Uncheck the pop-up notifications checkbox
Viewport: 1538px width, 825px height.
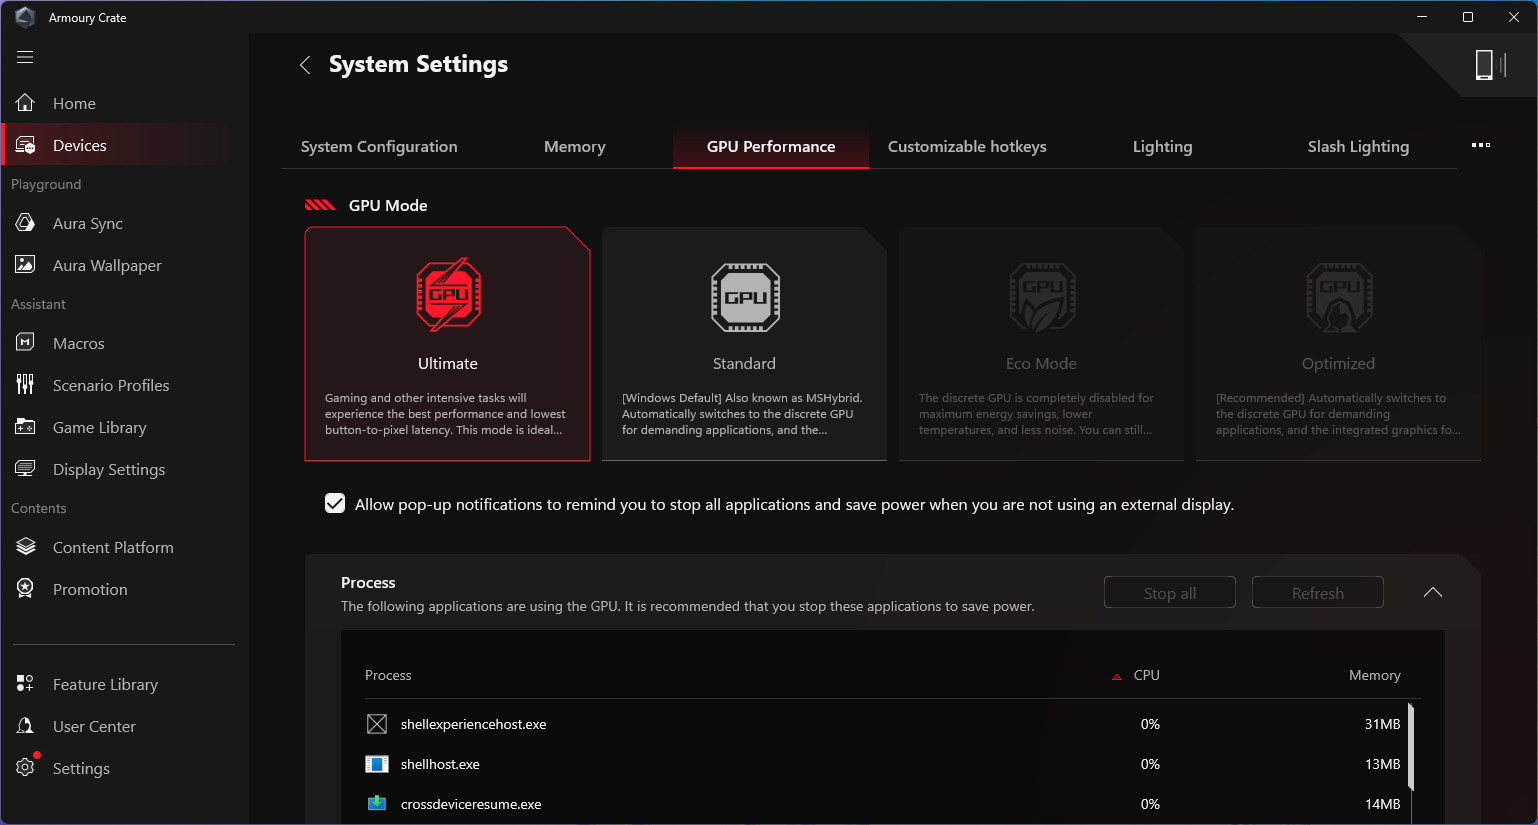click(x=335, y=504)
